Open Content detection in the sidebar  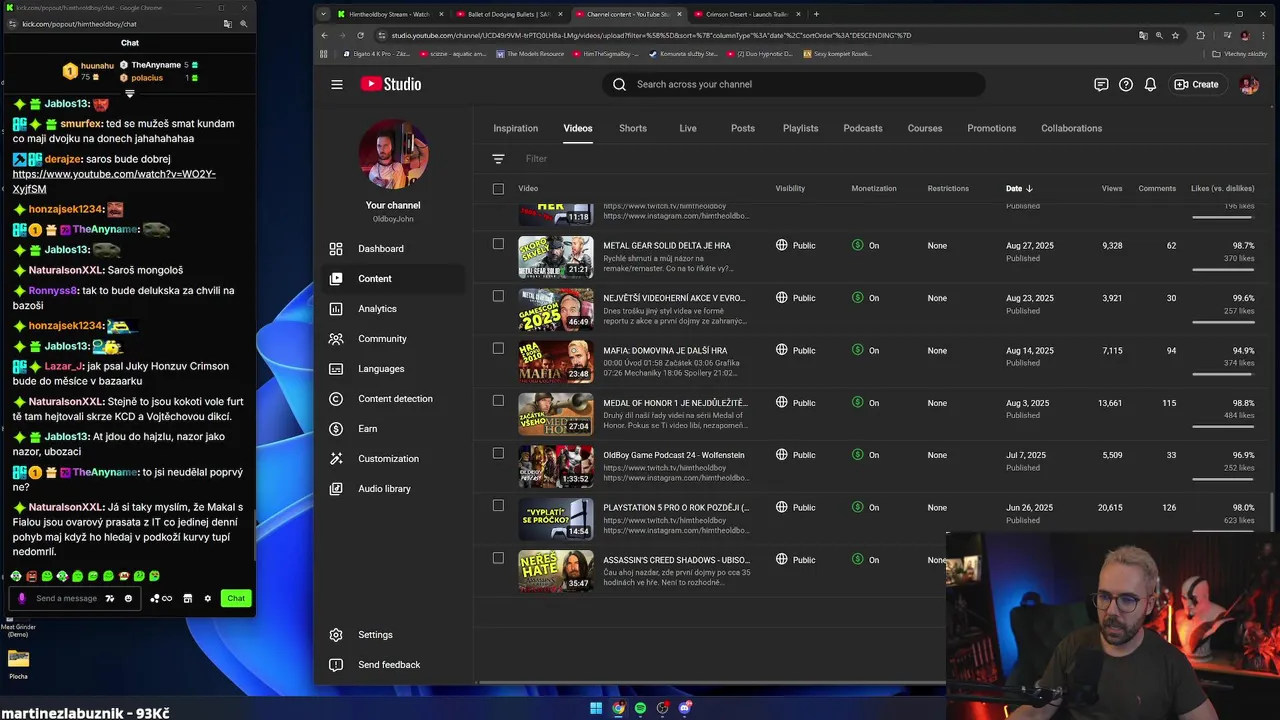point(395,398)
